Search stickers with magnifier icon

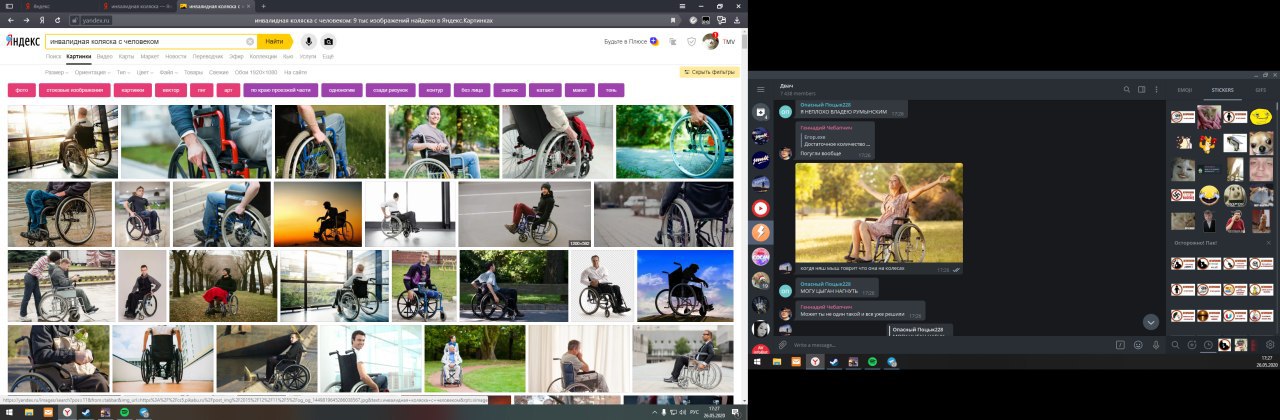[1175, 345]
